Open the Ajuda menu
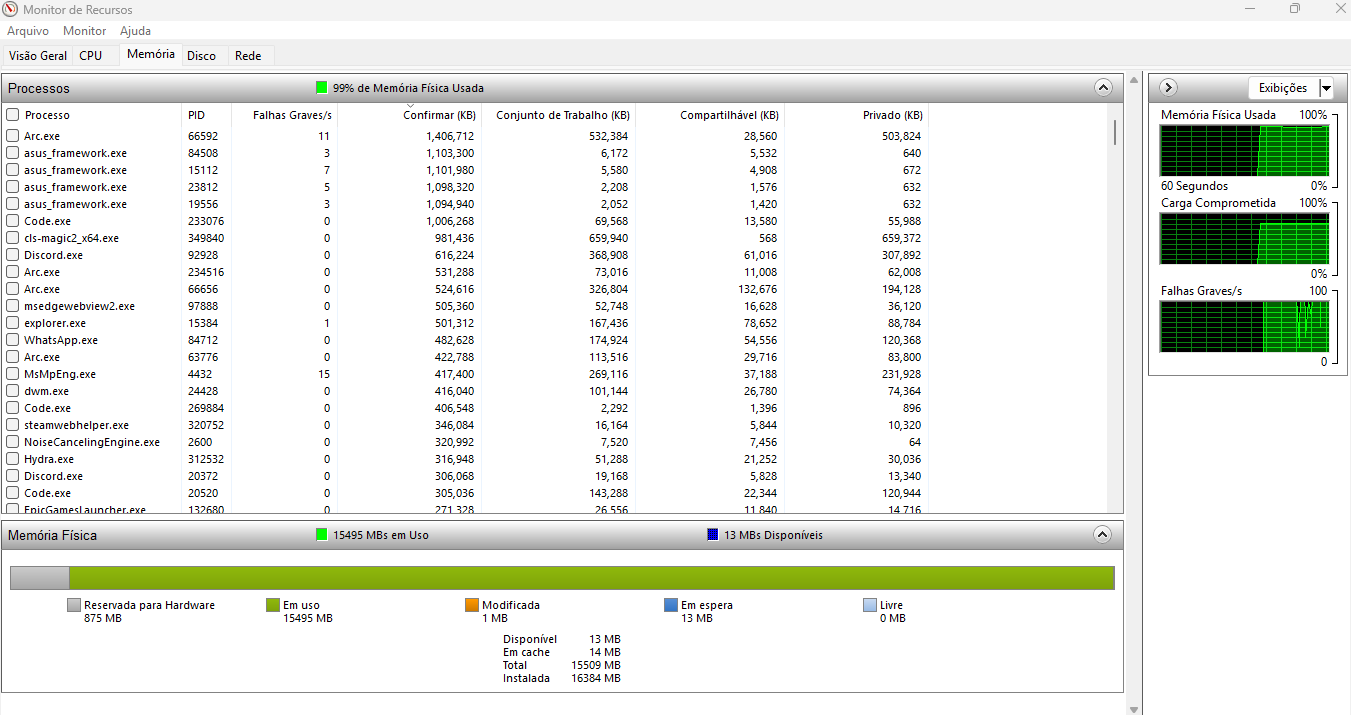The width and height of the screenshot is (1351, 715). (135, 31)
